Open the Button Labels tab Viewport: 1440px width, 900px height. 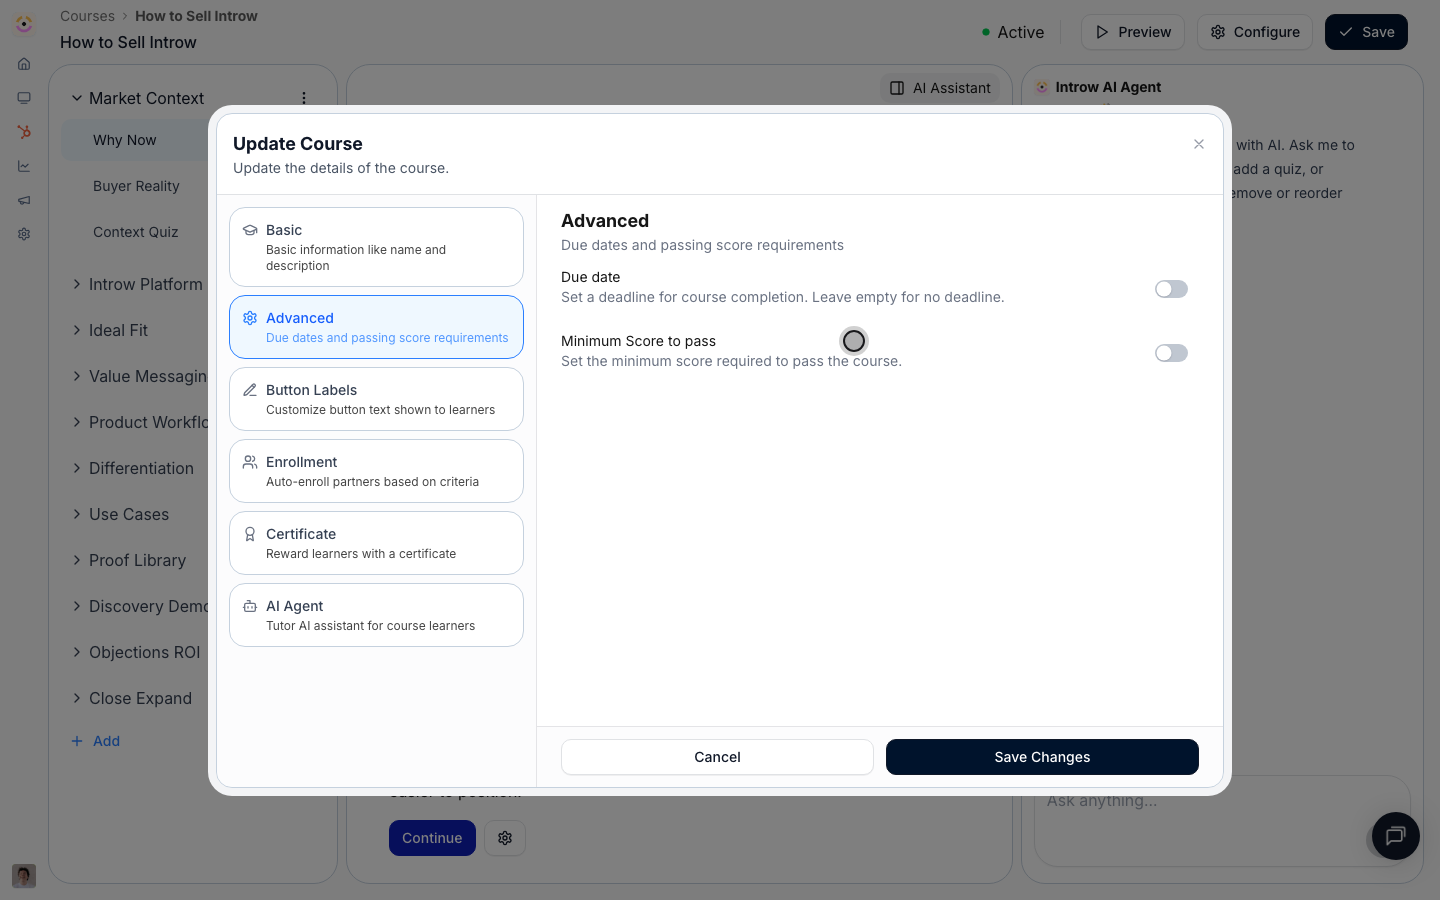point(376,399)
